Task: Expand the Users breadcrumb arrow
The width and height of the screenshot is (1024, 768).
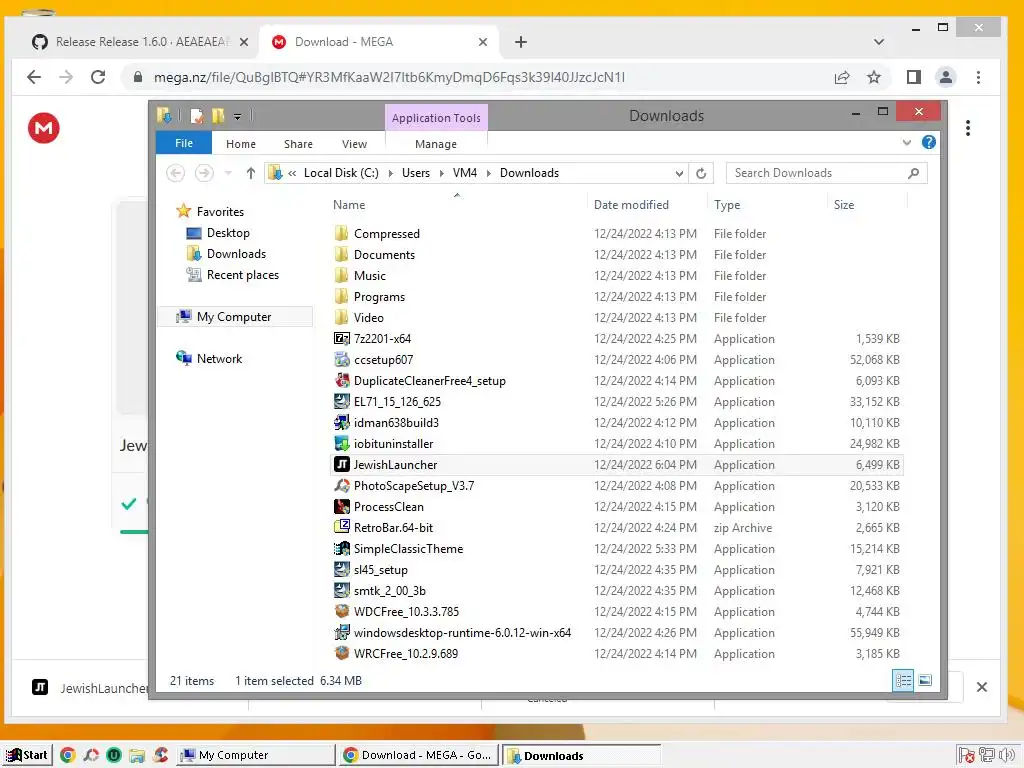Action: (441, 173)
